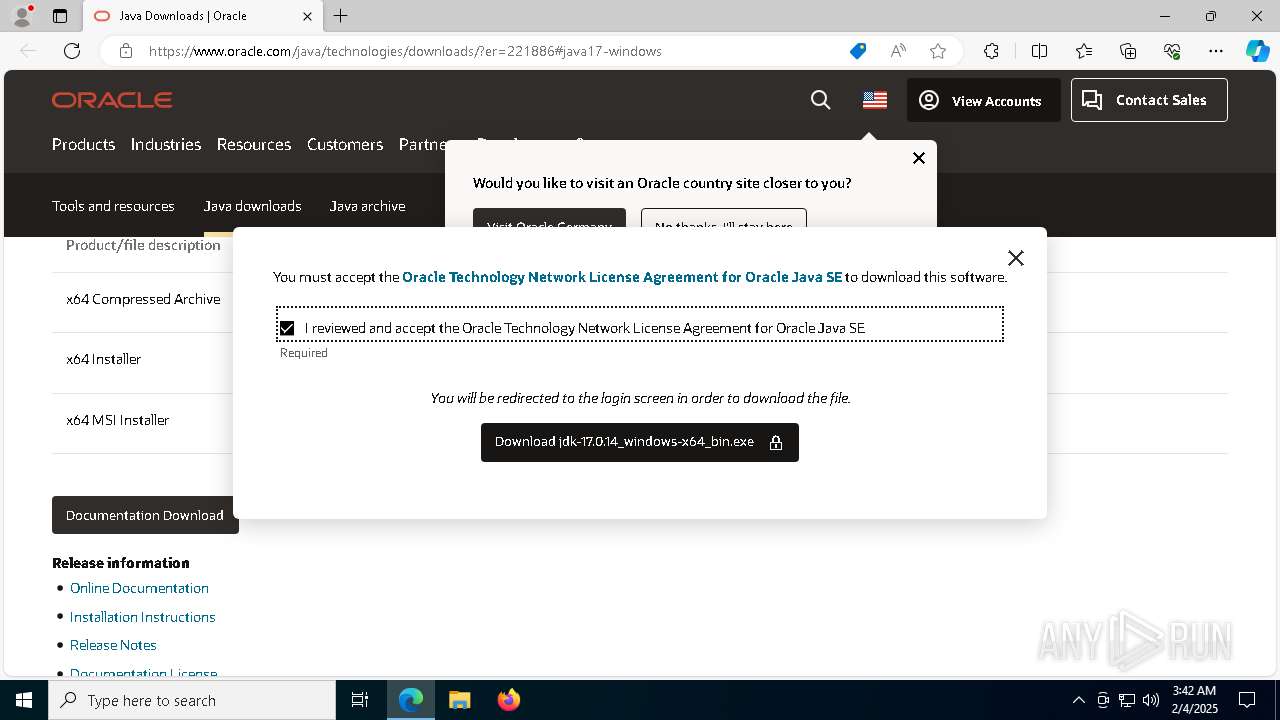Open the Industries menu
This screenshot has width=1280, height=720.
click(x=166, y=144)
